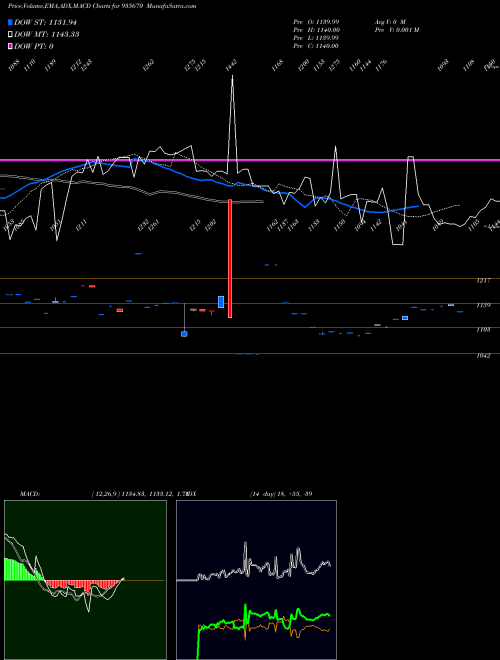Select the DOW MT: 1143.33 label
The image size is (500, 660).
coord(47,34)
